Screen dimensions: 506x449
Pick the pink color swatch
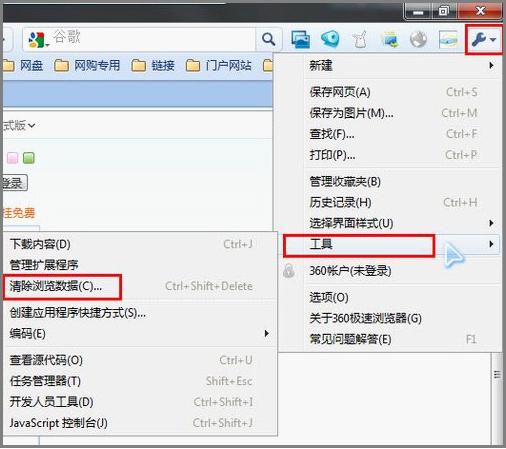coord(13,158)
